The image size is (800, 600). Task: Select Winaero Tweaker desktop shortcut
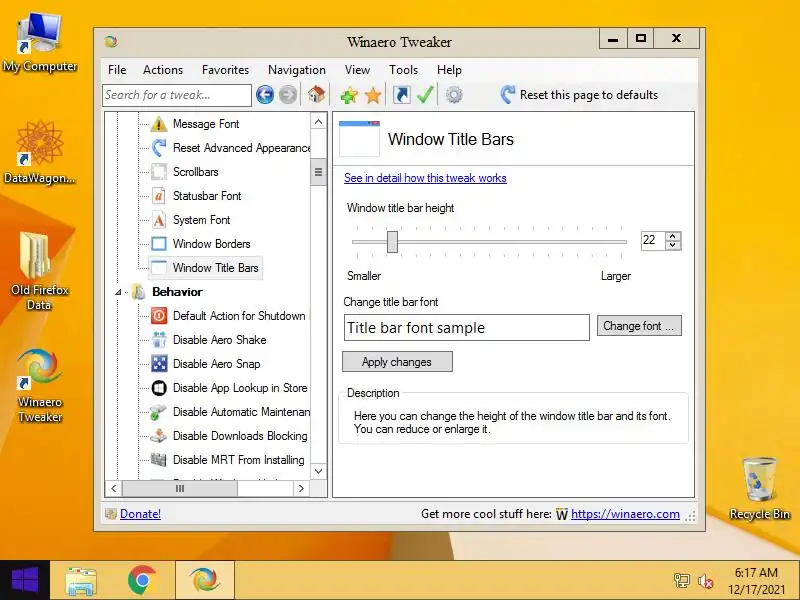39,385
